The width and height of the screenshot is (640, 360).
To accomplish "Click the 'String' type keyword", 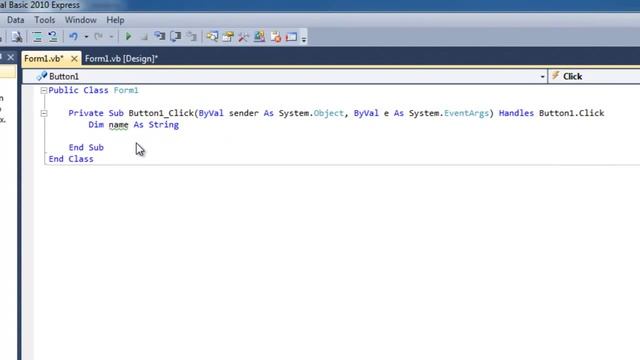I will tap(164, 125).
